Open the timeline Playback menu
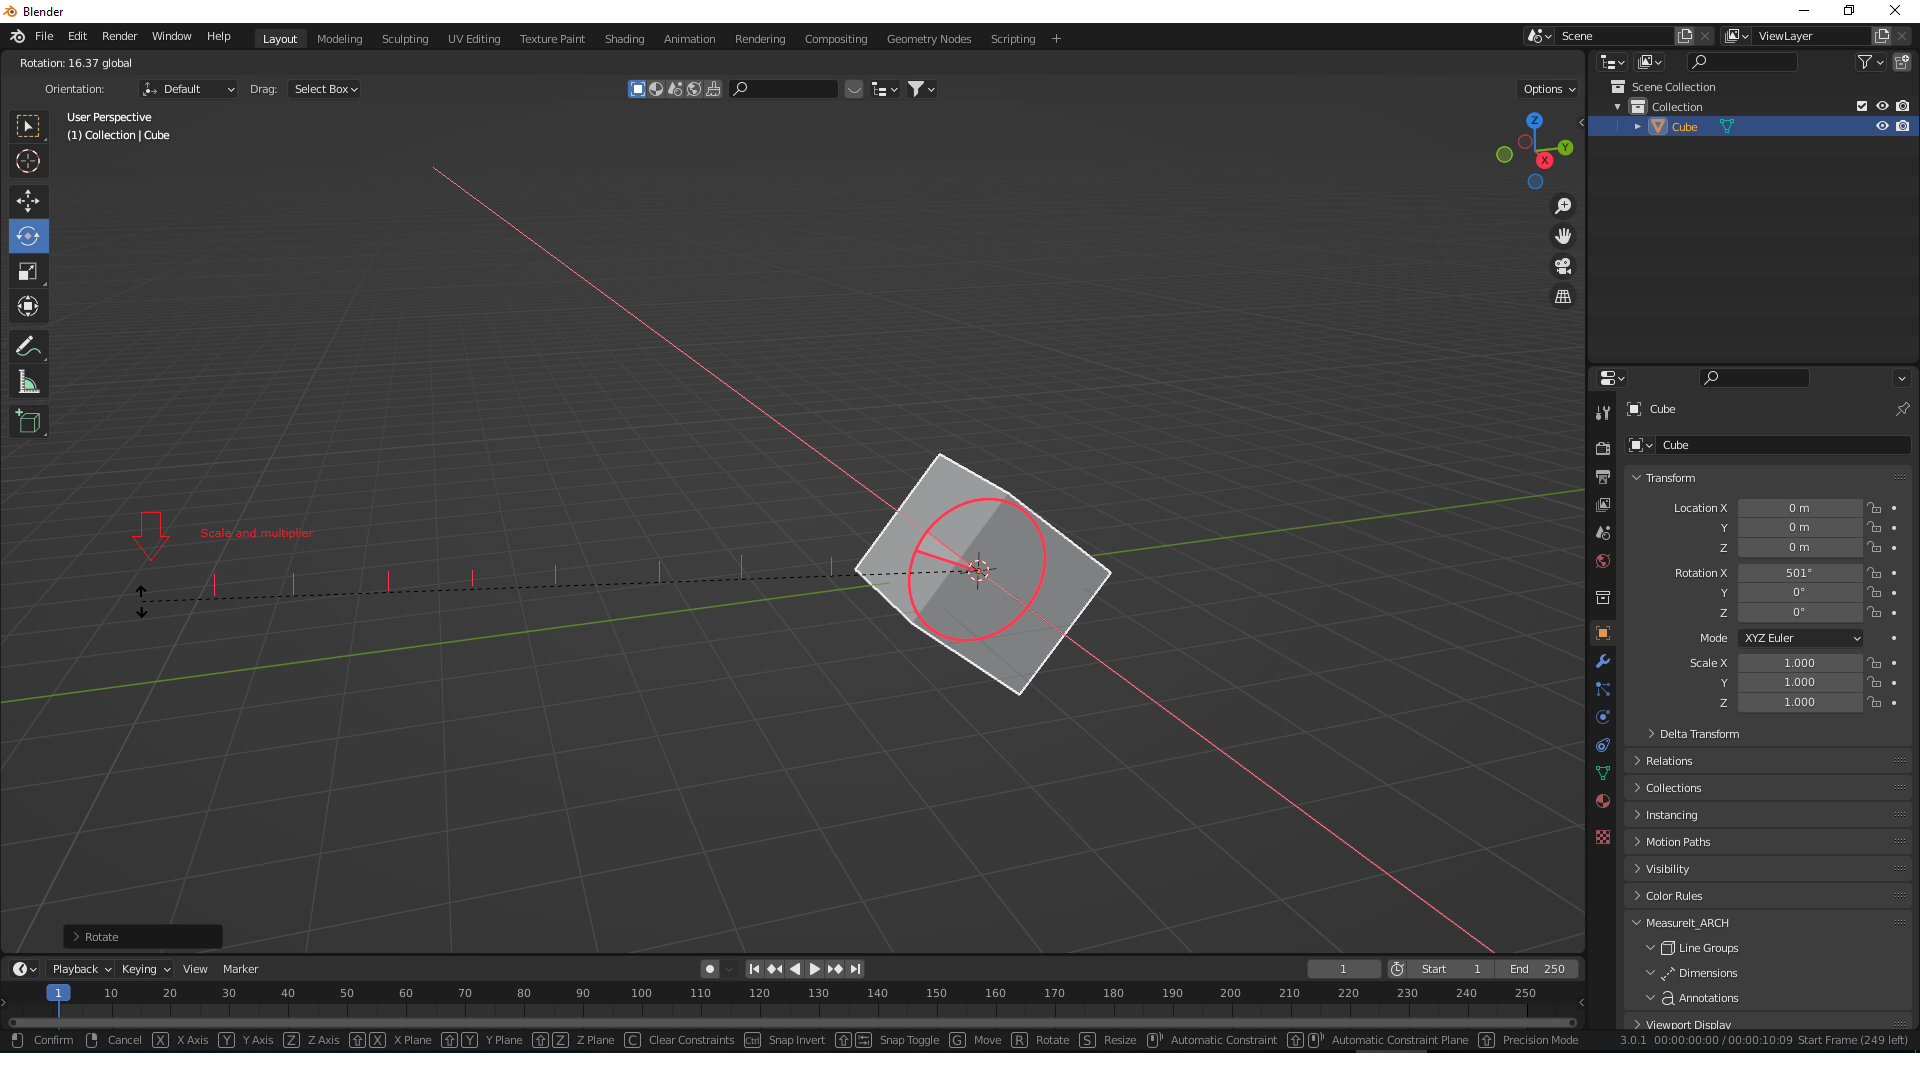 click(x=81, y=969)
